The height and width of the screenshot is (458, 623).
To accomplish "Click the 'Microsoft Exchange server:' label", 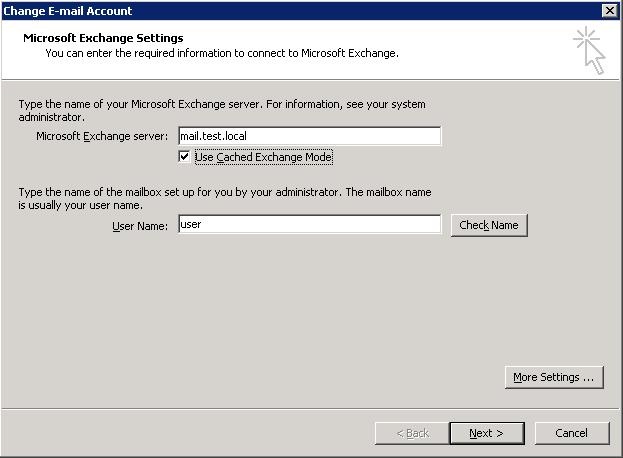I will click(102, 136).
